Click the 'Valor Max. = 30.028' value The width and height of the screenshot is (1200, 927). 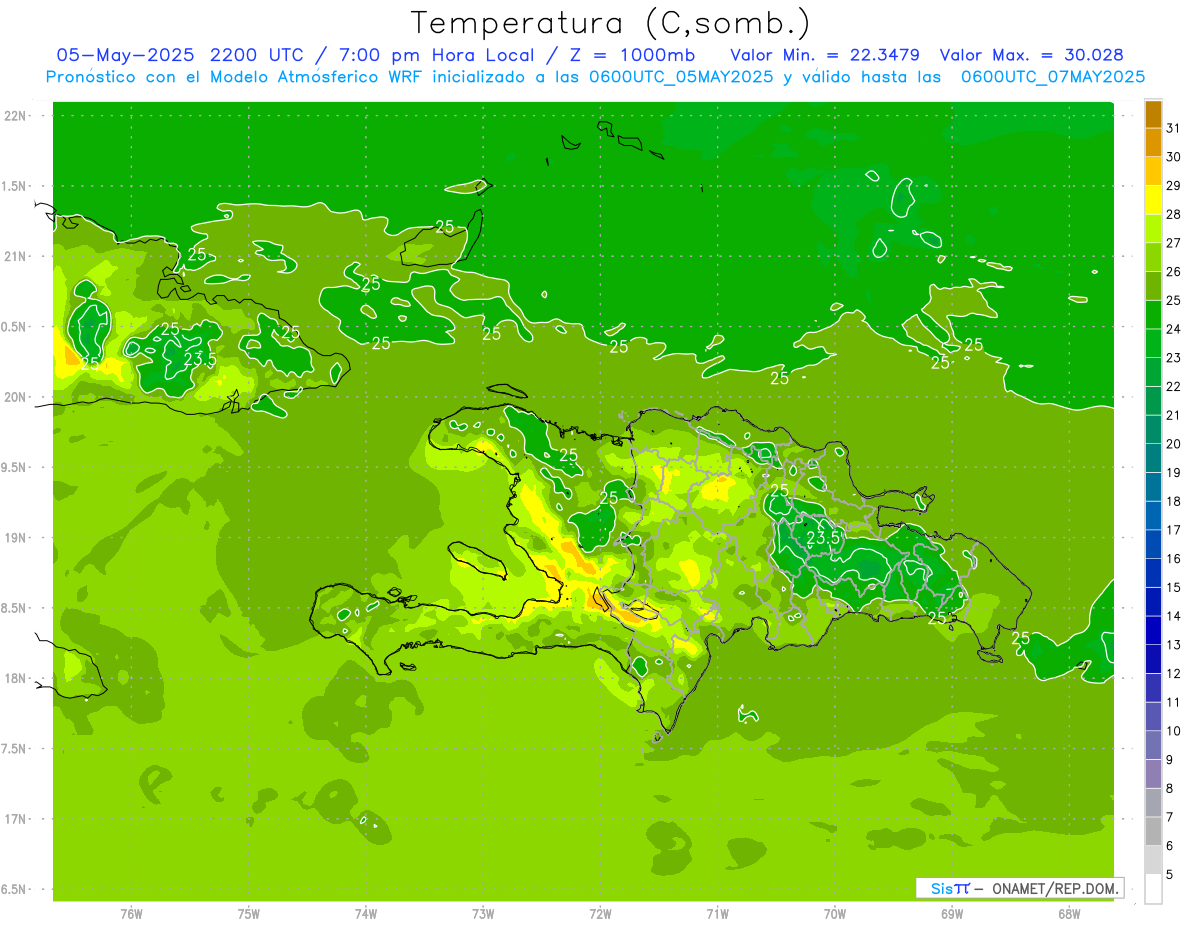[1031, 55]
